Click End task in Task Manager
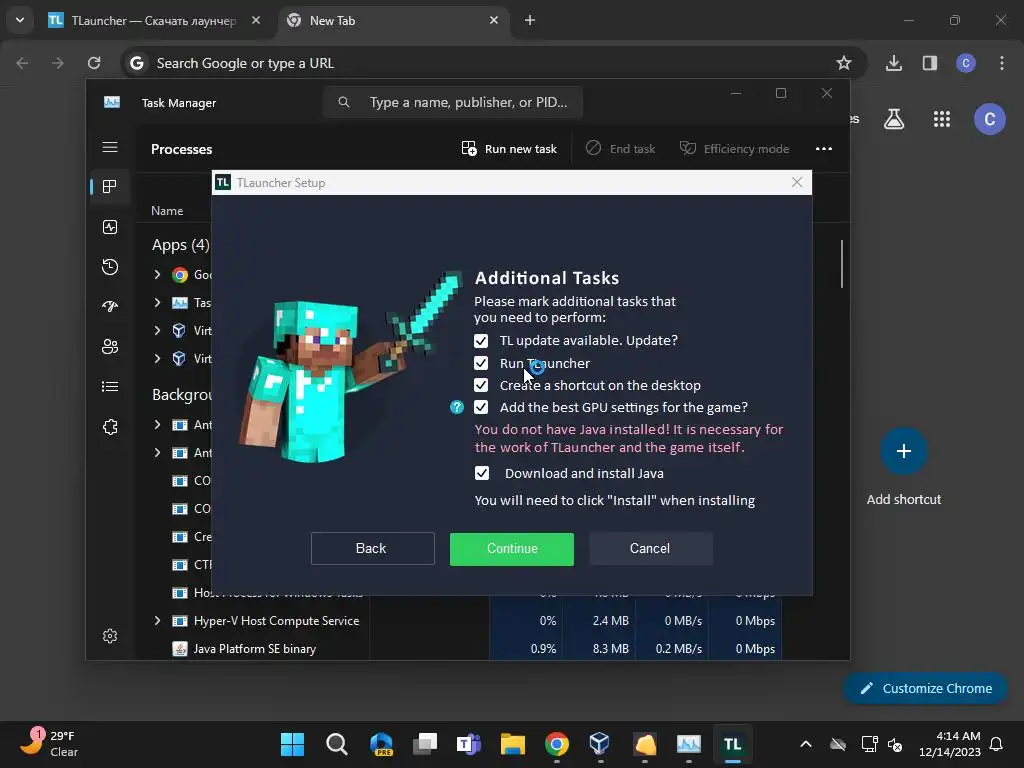1024x768 pixels. pyautogui.click(x=620, y=149)
